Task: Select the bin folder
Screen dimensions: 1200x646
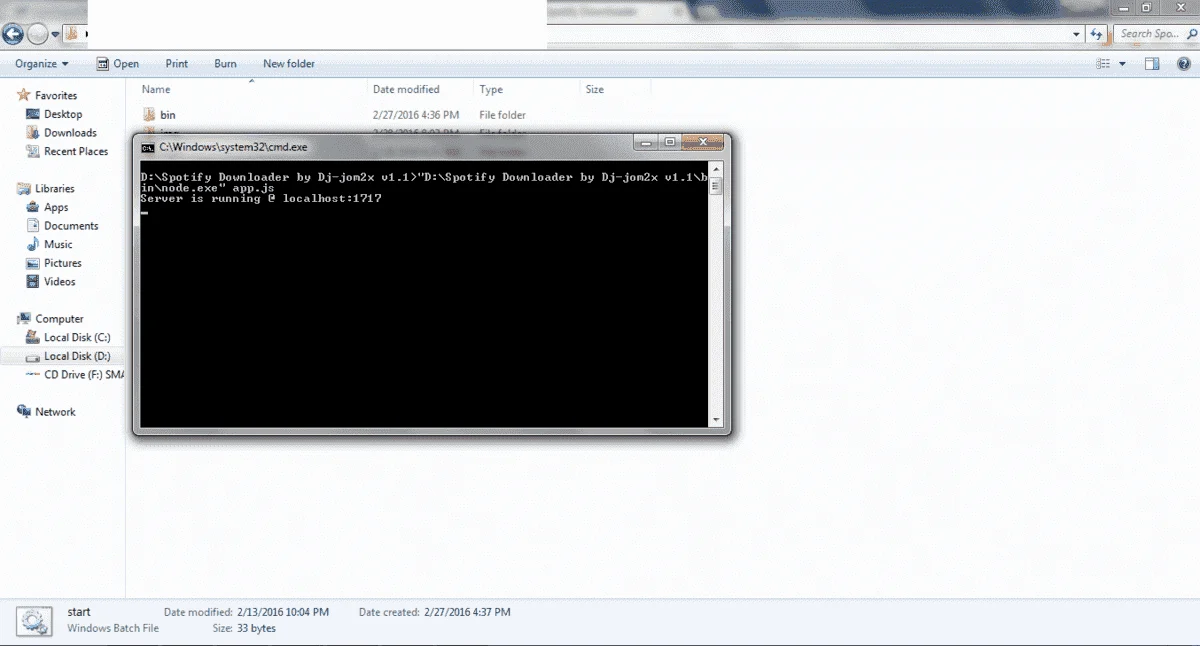Action: 160,115
